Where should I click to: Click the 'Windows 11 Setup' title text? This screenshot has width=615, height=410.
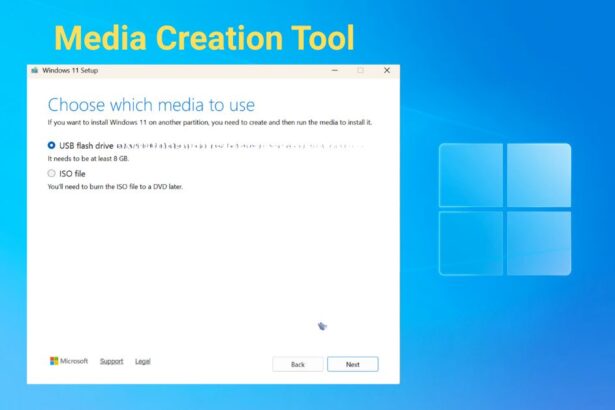pyautogui.click(x=70, y=71)
